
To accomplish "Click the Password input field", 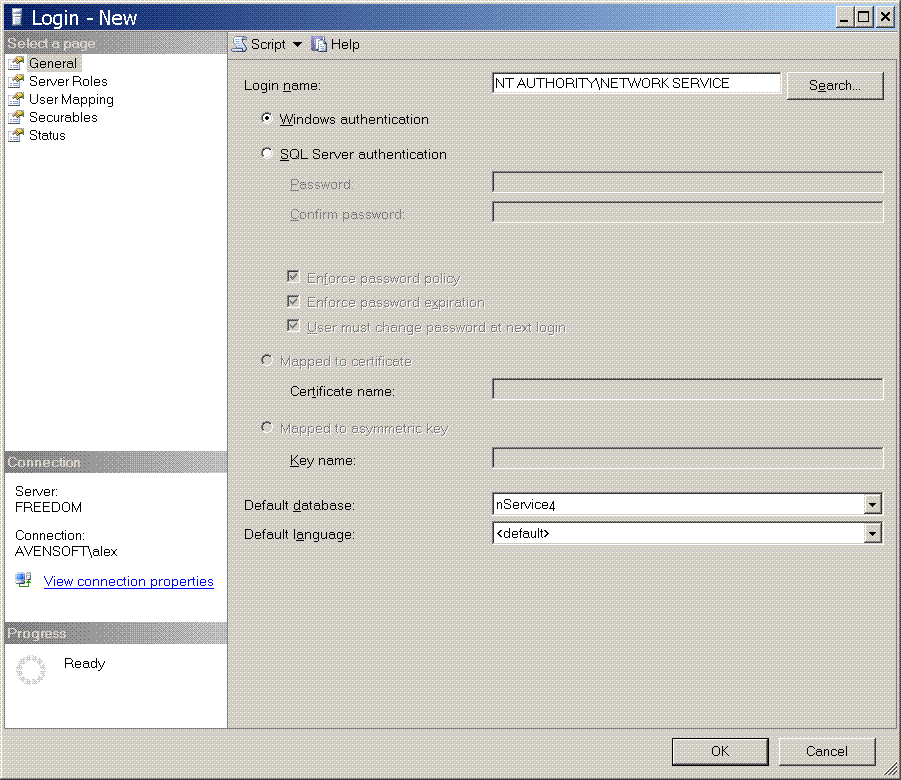I will pyautogui.click(x=688, y=182).
